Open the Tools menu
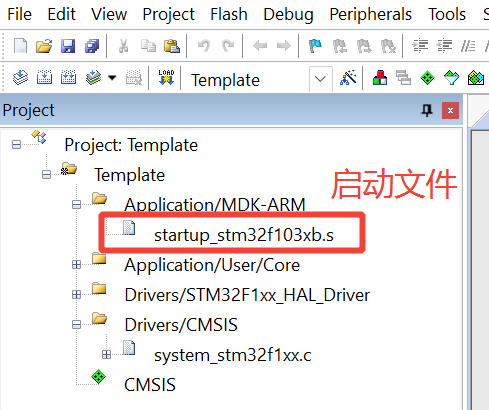Viewport: 489px width, 410px height. coord(447,14)
